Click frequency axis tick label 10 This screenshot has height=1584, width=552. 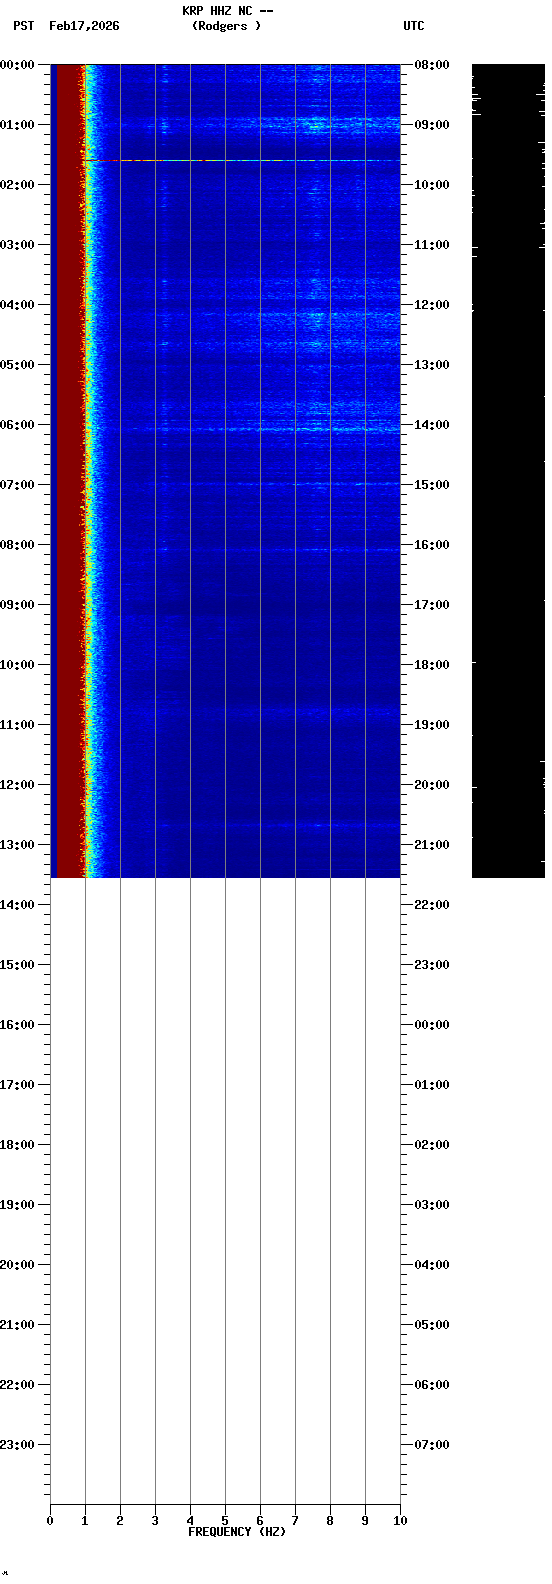(x=400, y=1521)
